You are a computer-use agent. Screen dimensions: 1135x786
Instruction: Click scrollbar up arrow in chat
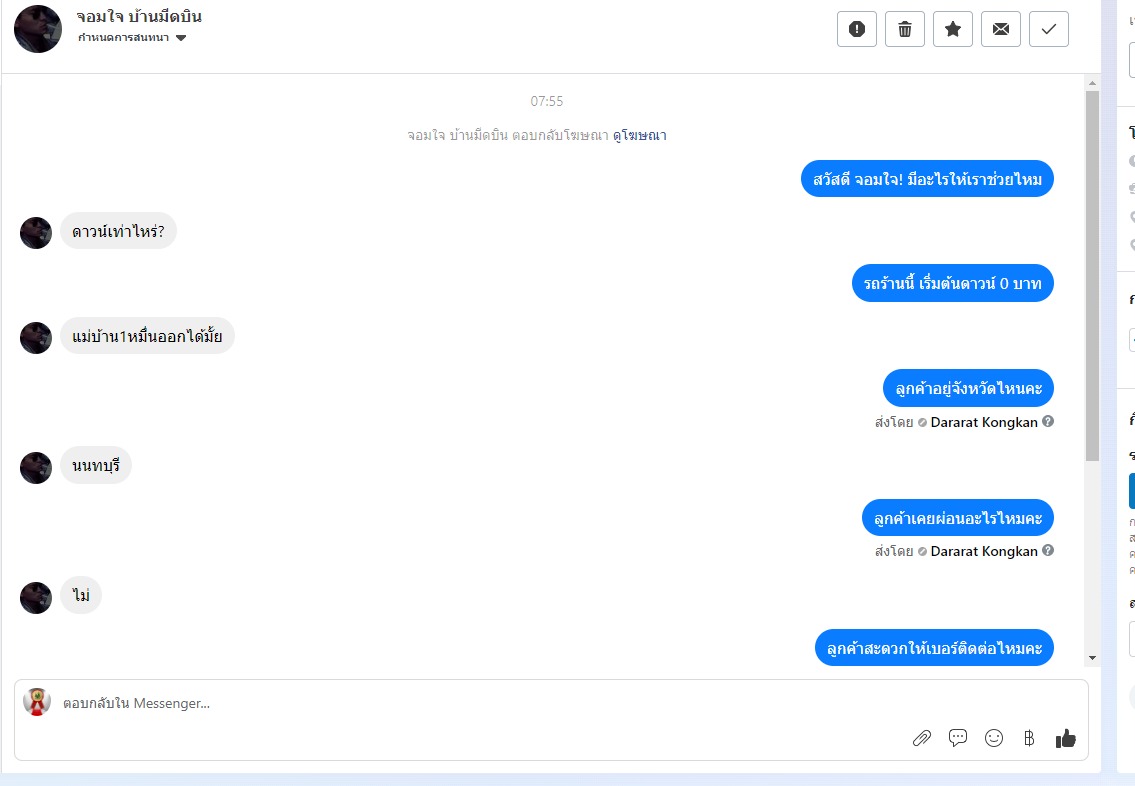tap(1092, 83)
